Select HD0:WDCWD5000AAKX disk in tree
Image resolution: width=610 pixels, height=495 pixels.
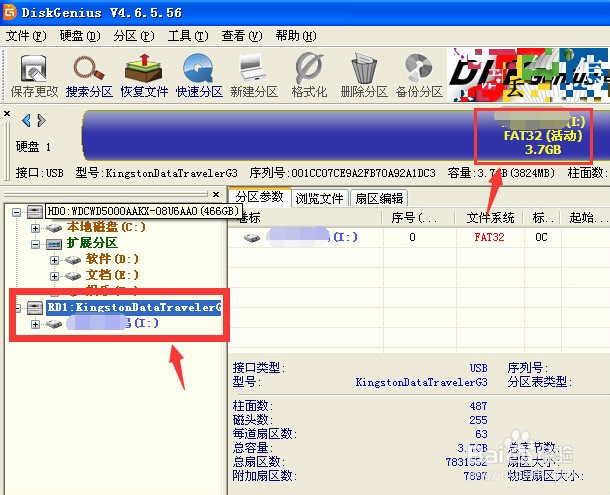(143, 211)
